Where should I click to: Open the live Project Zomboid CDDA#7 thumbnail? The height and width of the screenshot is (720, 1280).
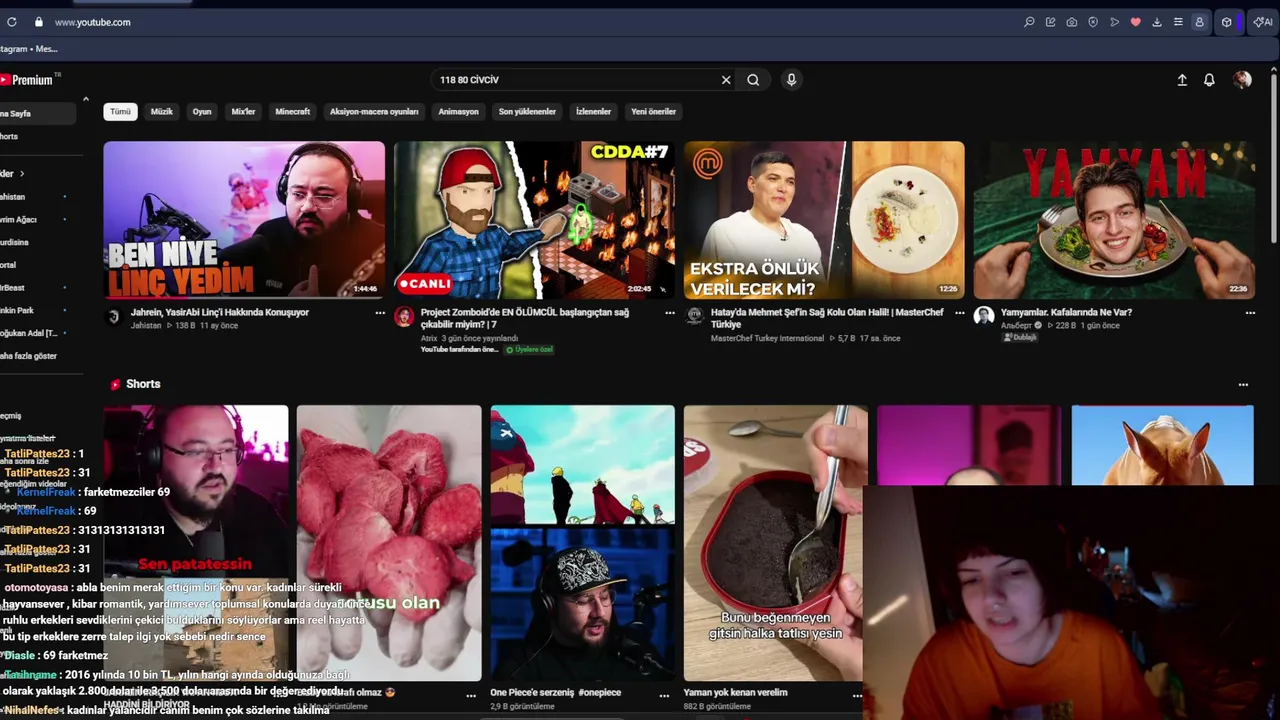tap(534, 220)
